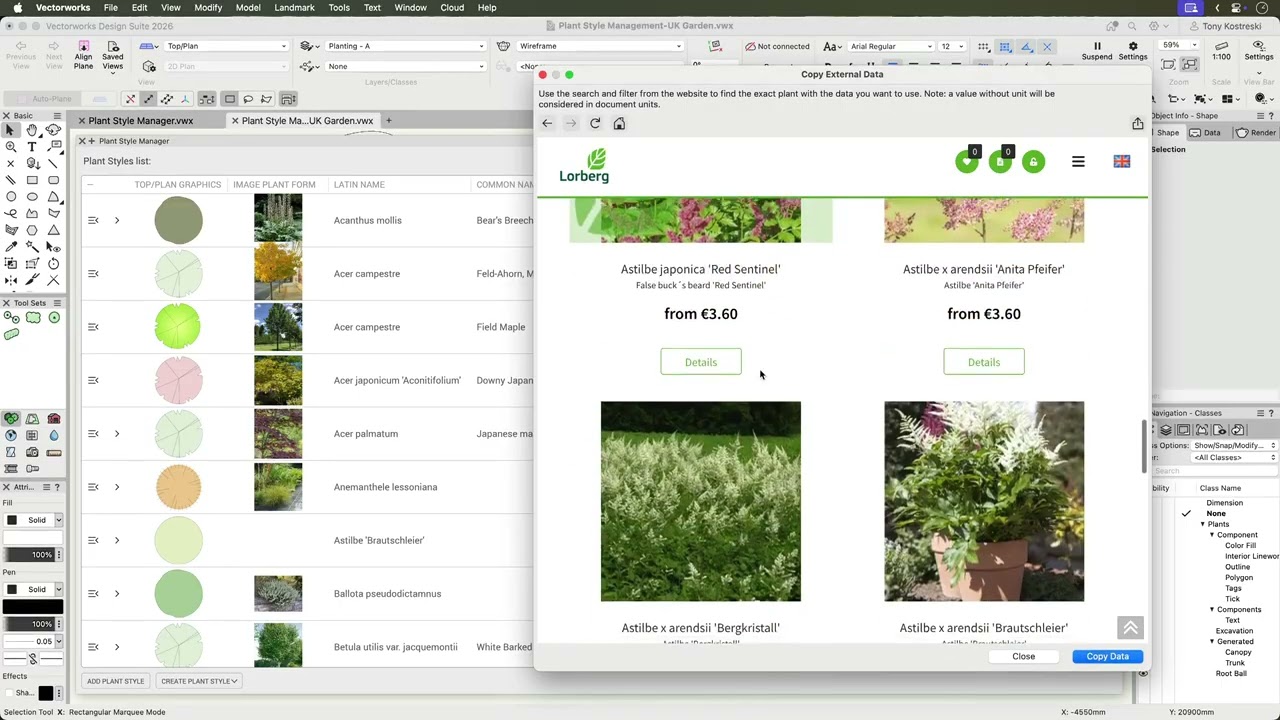Switch to the Render tab in Object Info
Screen dimensions: 1280x720
coord(1256,133)
